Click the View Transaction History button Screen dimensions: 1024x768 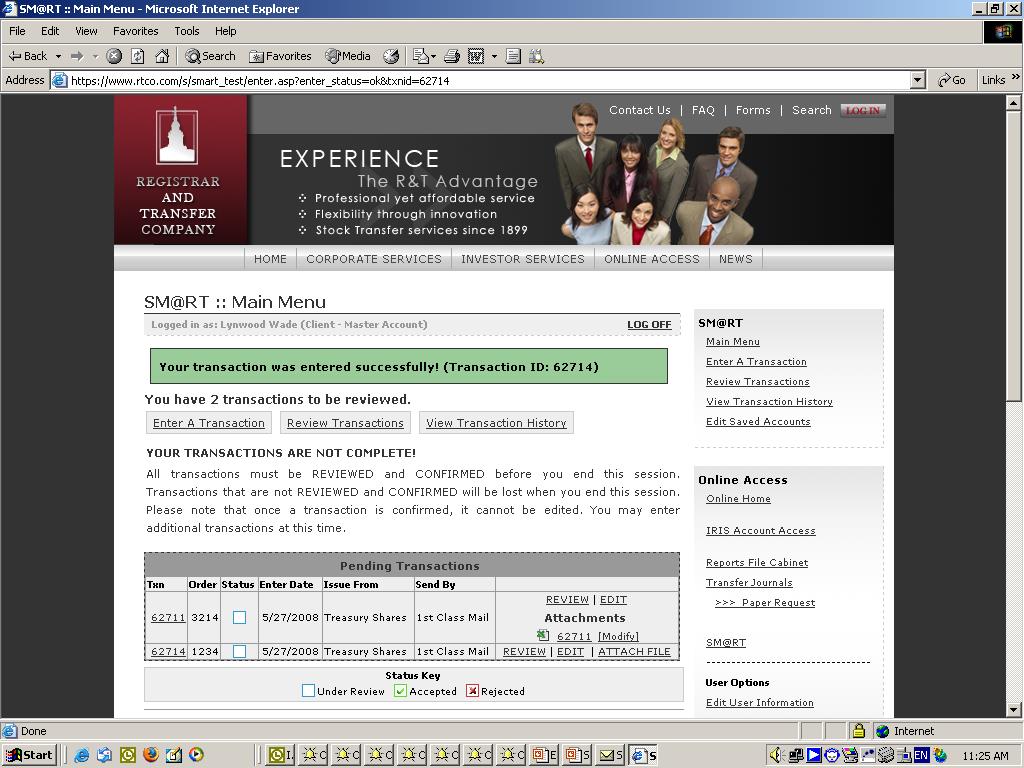click(496, 423)
